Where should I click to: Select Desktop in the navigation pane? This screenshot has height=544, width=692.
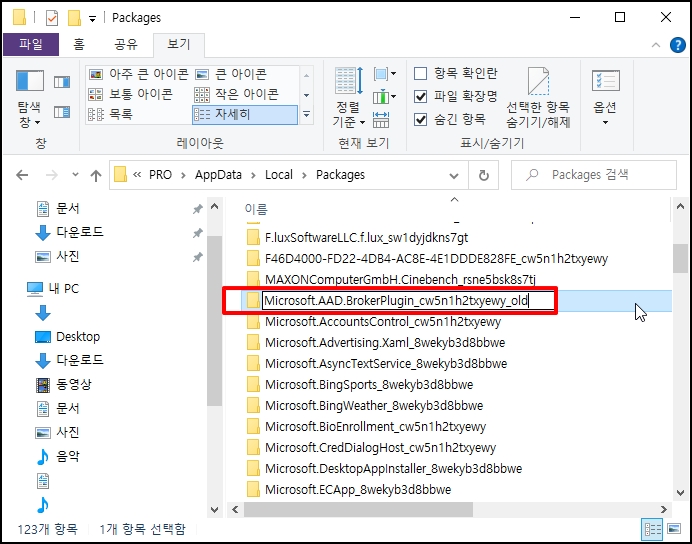tap(67, 337)
